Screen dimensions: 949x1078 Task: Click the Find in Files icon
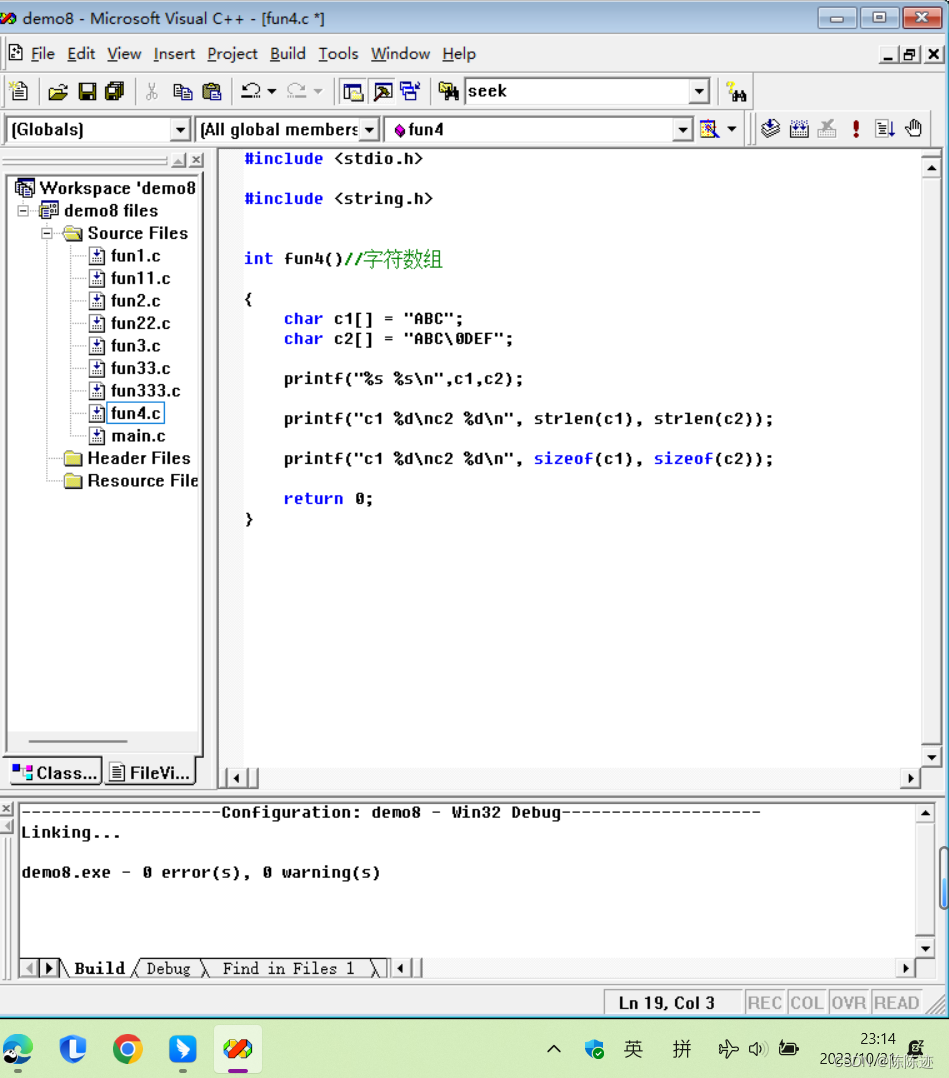point(448,91)
